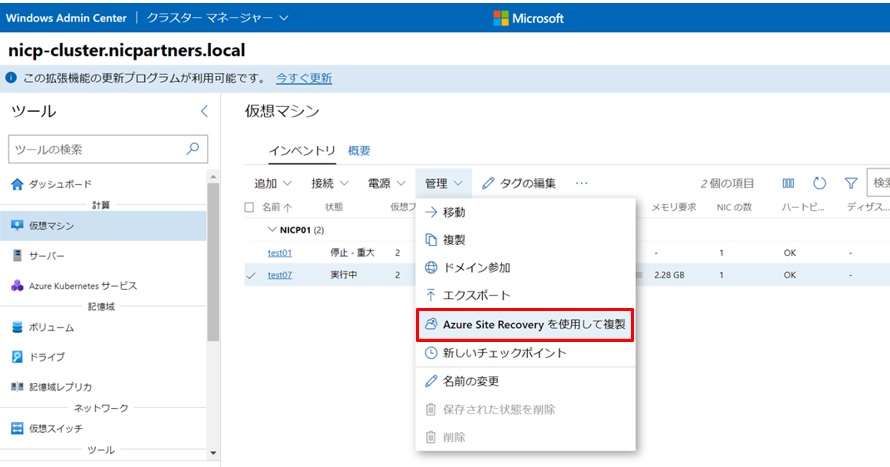Click the メモリ要求 column header

[x=674, y=207]
